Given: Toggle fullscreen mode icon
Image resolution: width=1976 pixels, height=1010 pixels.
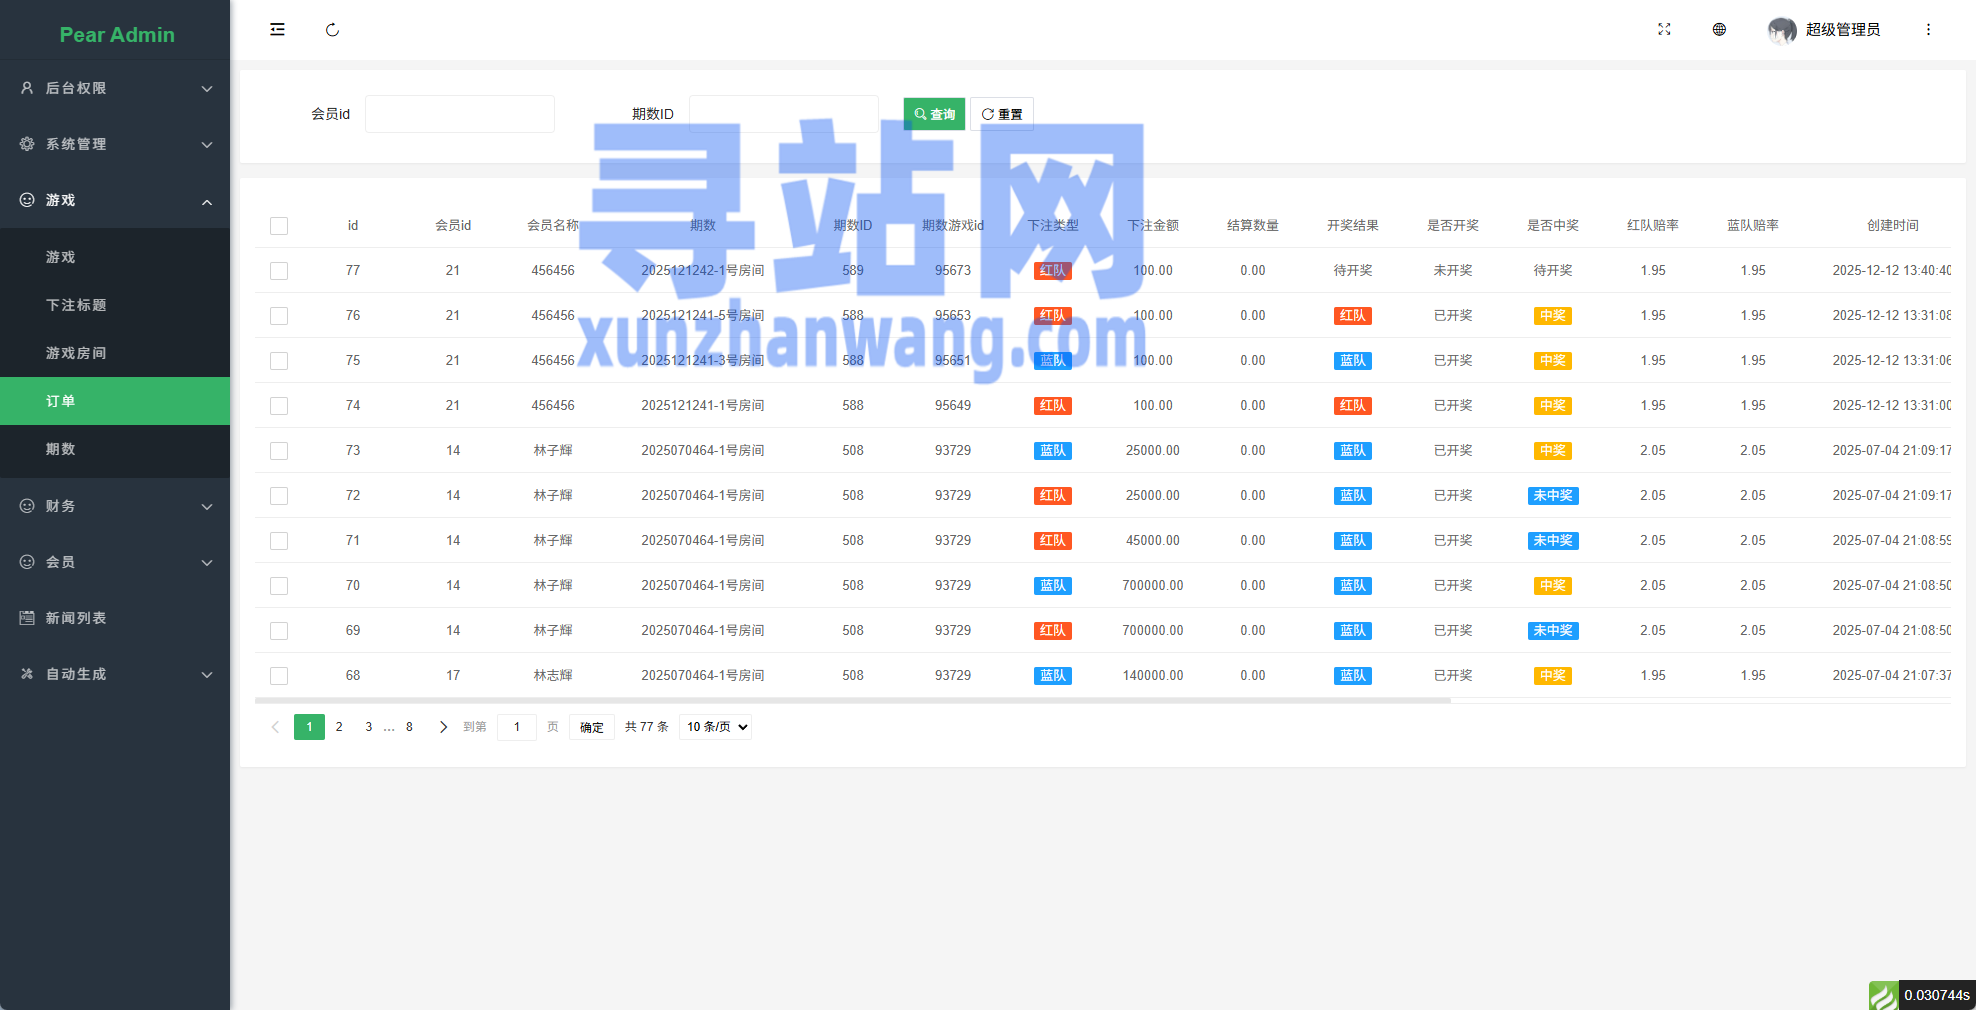Looking at the screenshot, I should click(1664, 30).
